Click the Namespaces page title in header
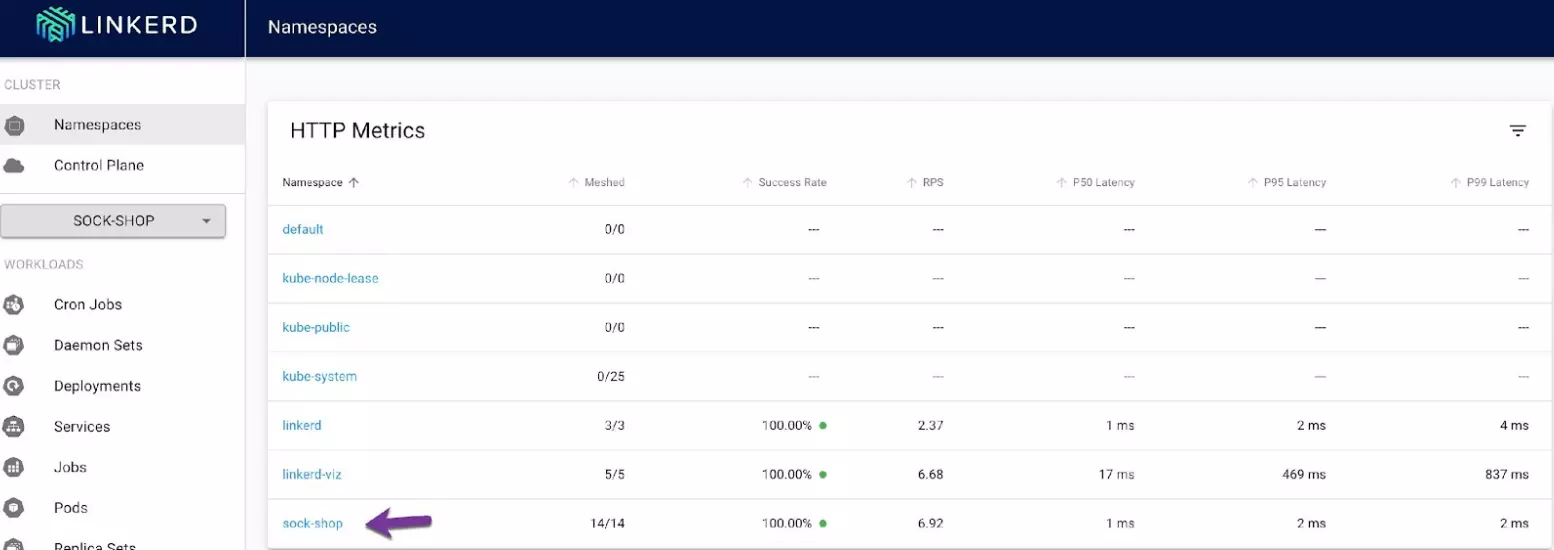Image resolution: width=1554 pixels, height=550 pixels. (x=322, y=27)
